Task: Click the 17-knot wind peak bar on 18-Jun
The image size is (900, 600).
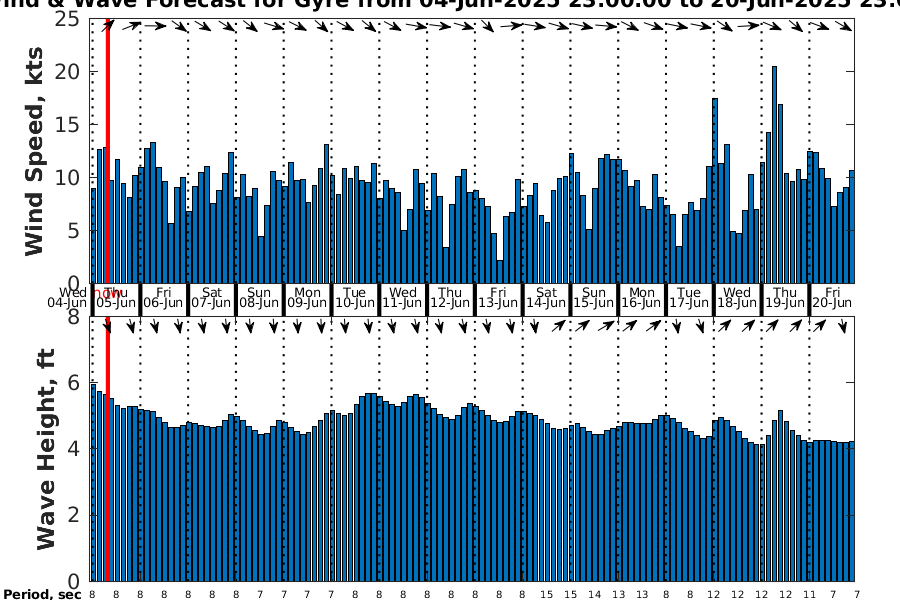Action: pyautogui.click(x=715, y=191)
